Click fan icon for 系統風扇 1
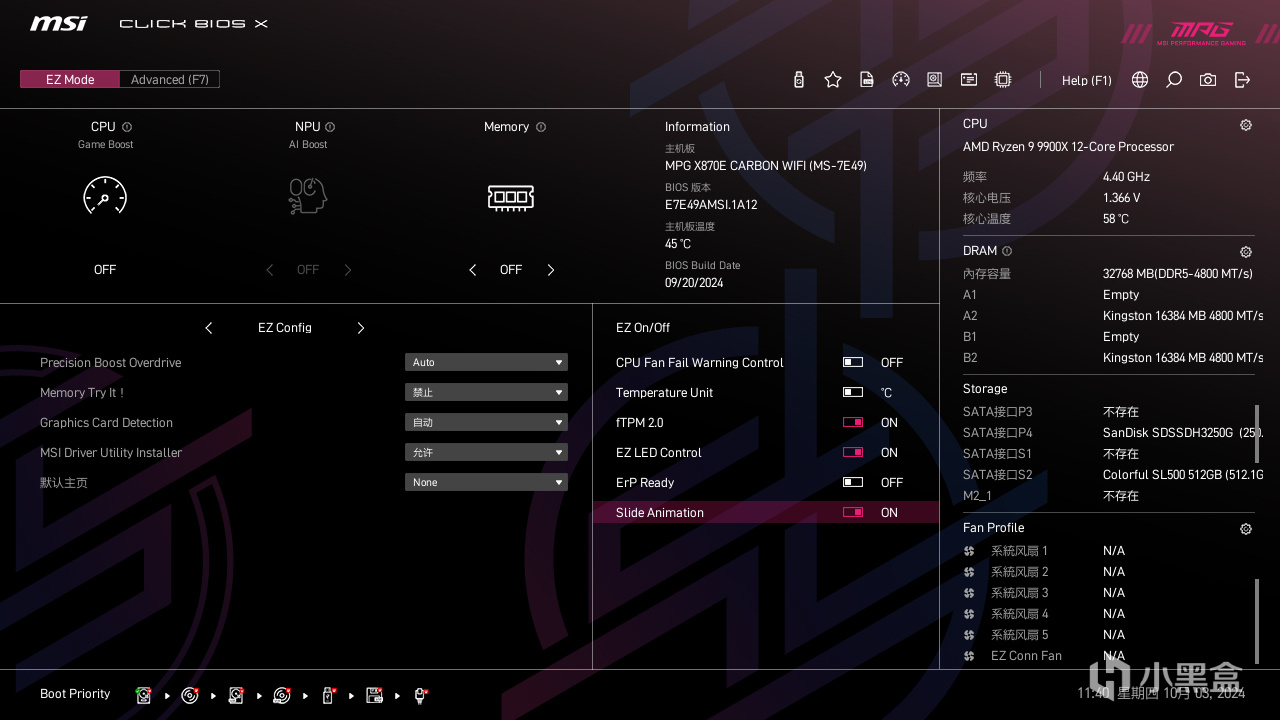 (969, 551)
